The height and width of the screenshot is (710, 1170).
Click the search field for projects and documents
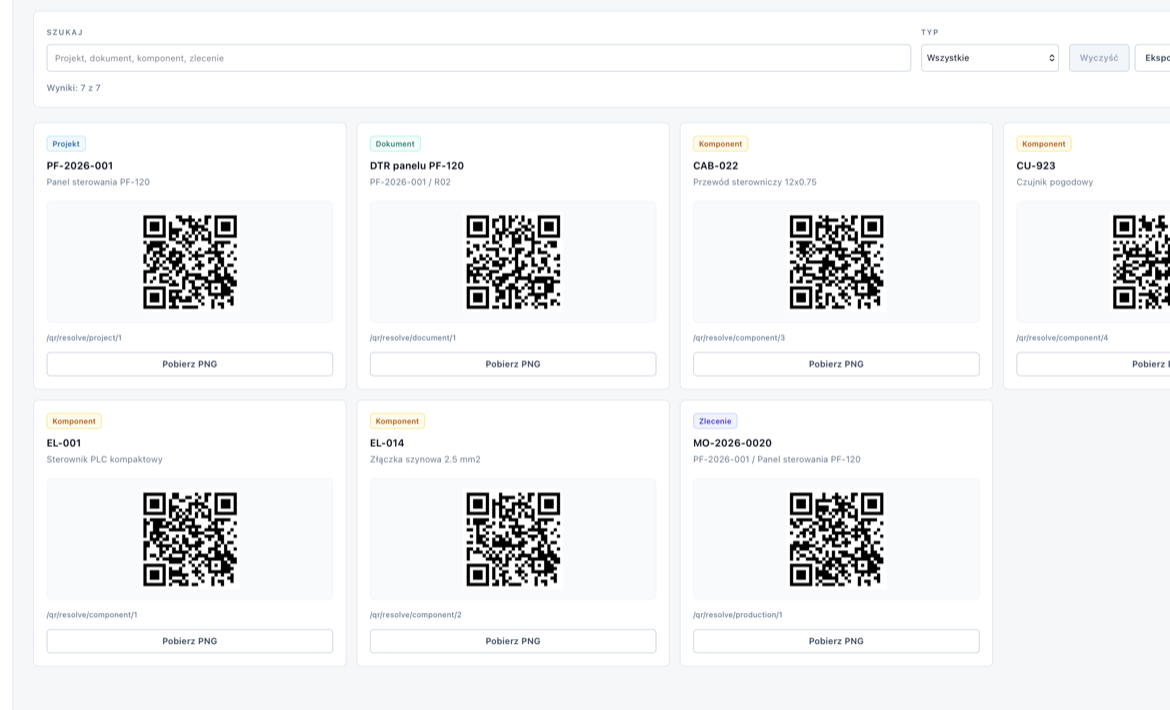(x=478, y=58)
